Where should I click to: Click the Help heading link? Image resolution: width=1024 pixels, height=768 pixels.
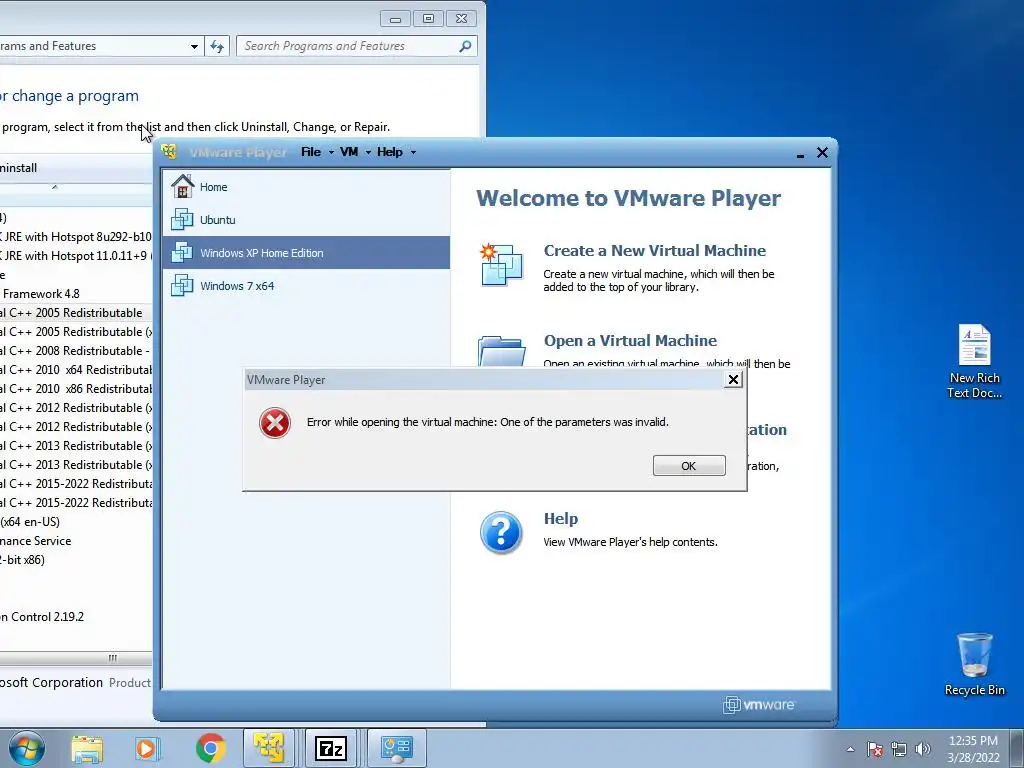(x=560, y=519)
